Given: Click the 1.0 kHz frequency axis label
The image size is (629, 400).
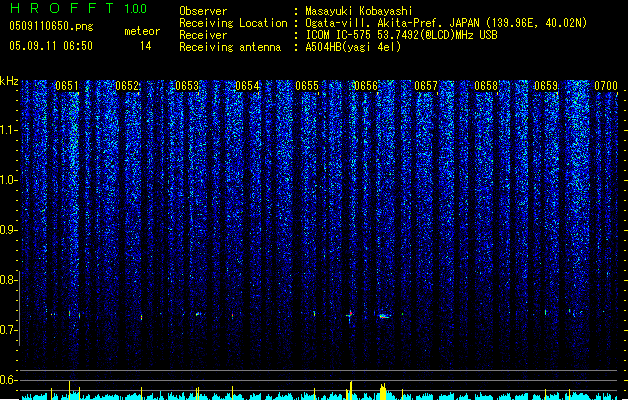Looking at the screenshot, I should pyautogui.click(x=8, y=180).
